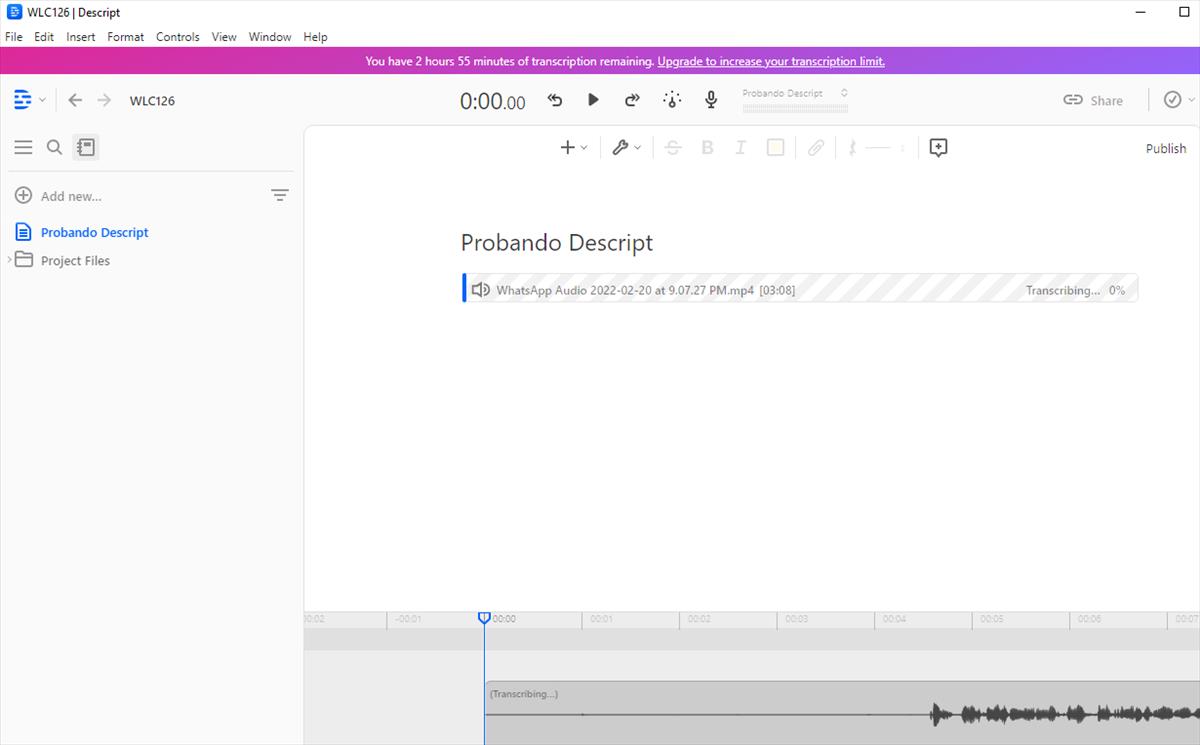Add a comment with the comment icon

pos(938,148)
